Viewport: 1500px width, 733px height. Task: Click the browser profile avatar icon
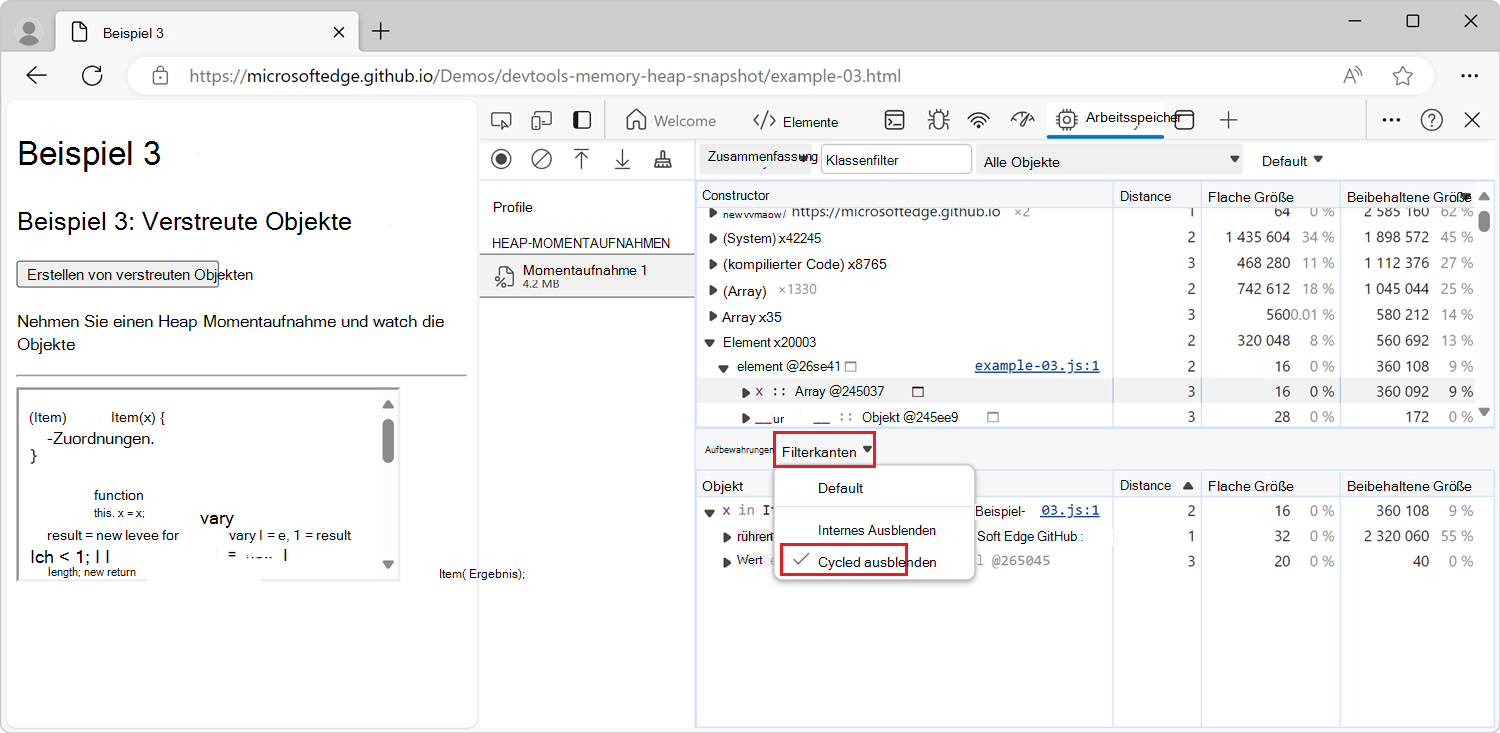(x=29, y=32)
